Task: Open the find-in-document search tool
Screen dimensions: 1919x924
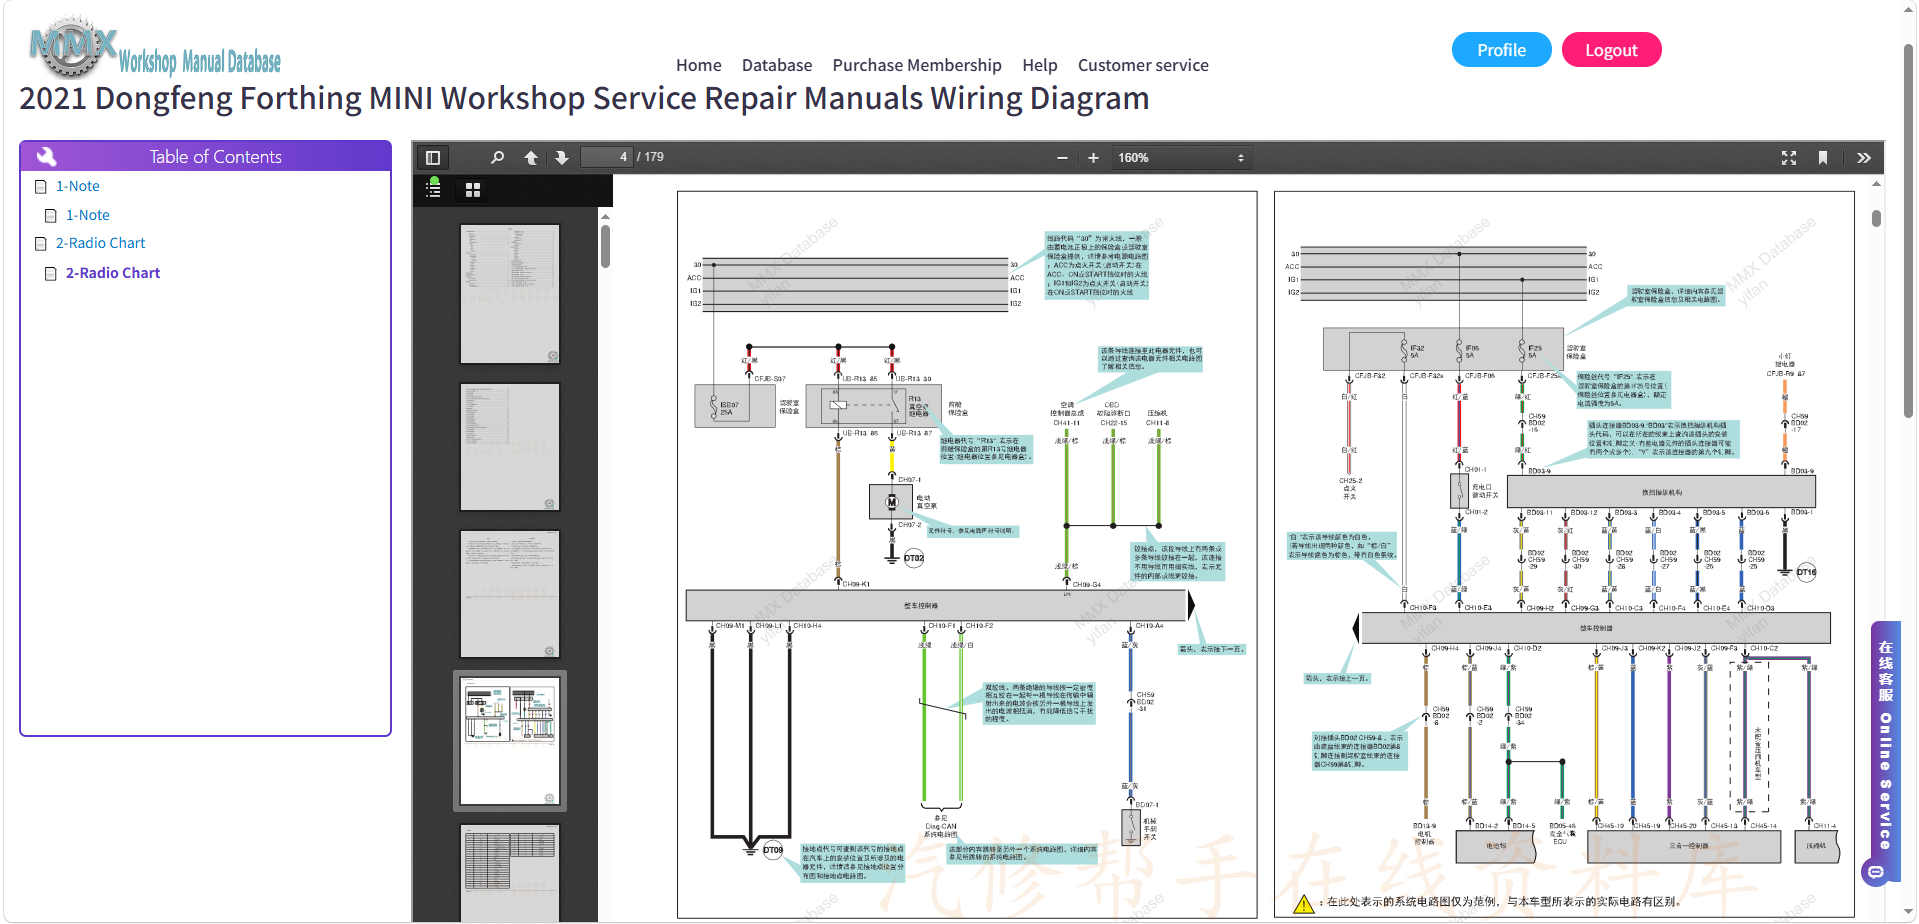Action: [497, 158]
